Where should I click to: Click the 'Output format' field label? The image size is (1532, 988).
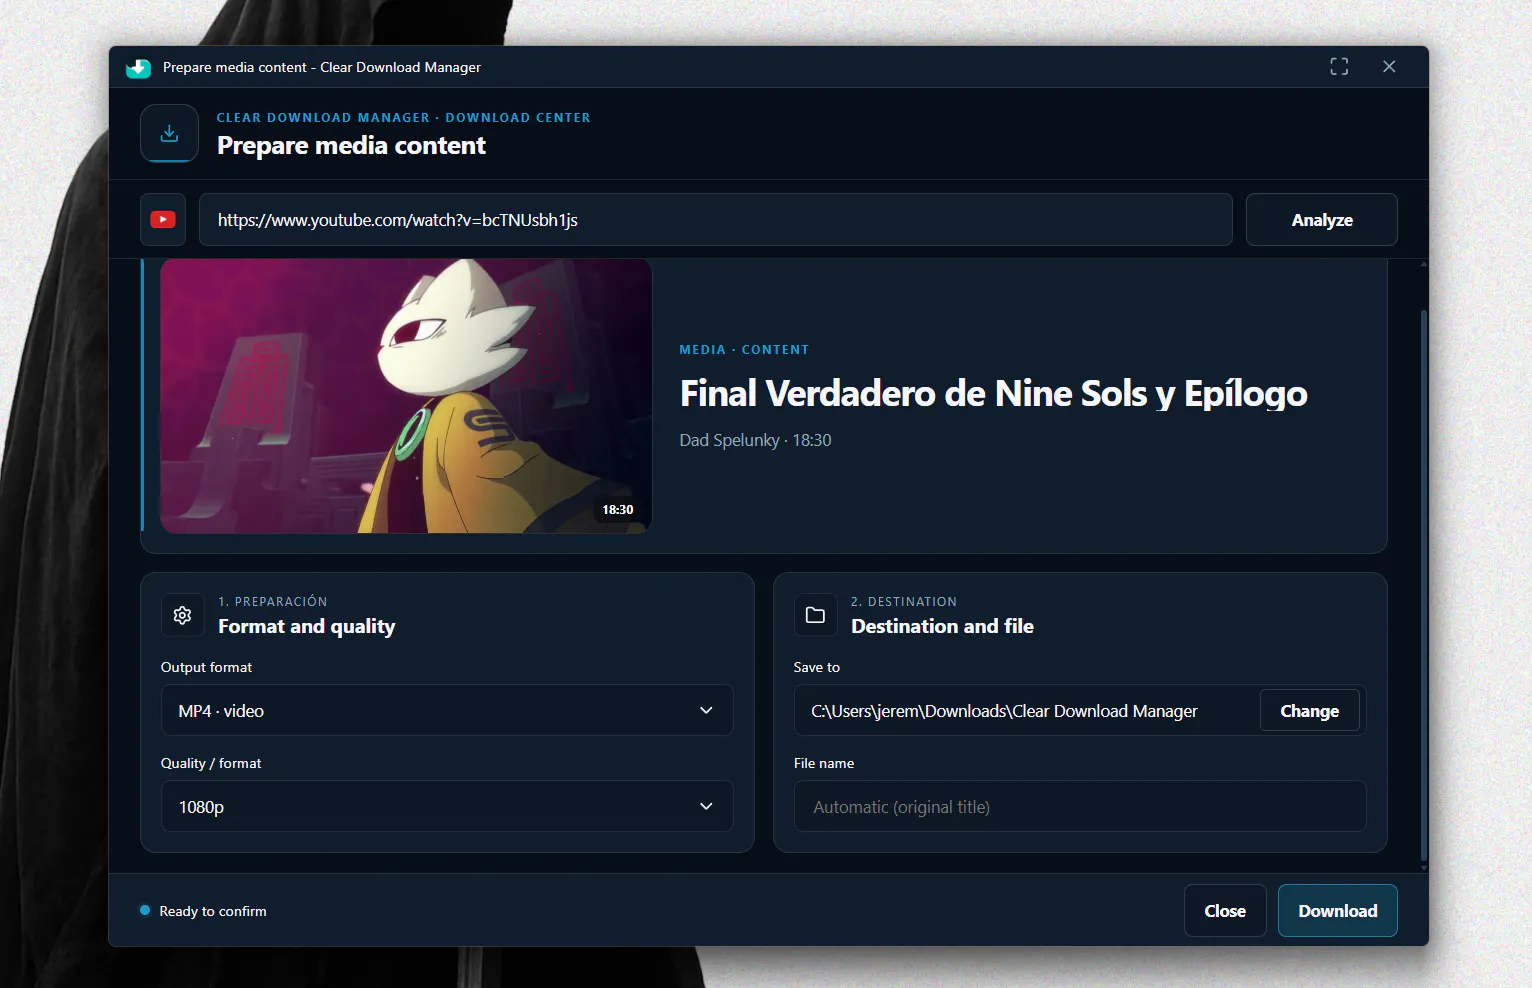tap(206, 667)
